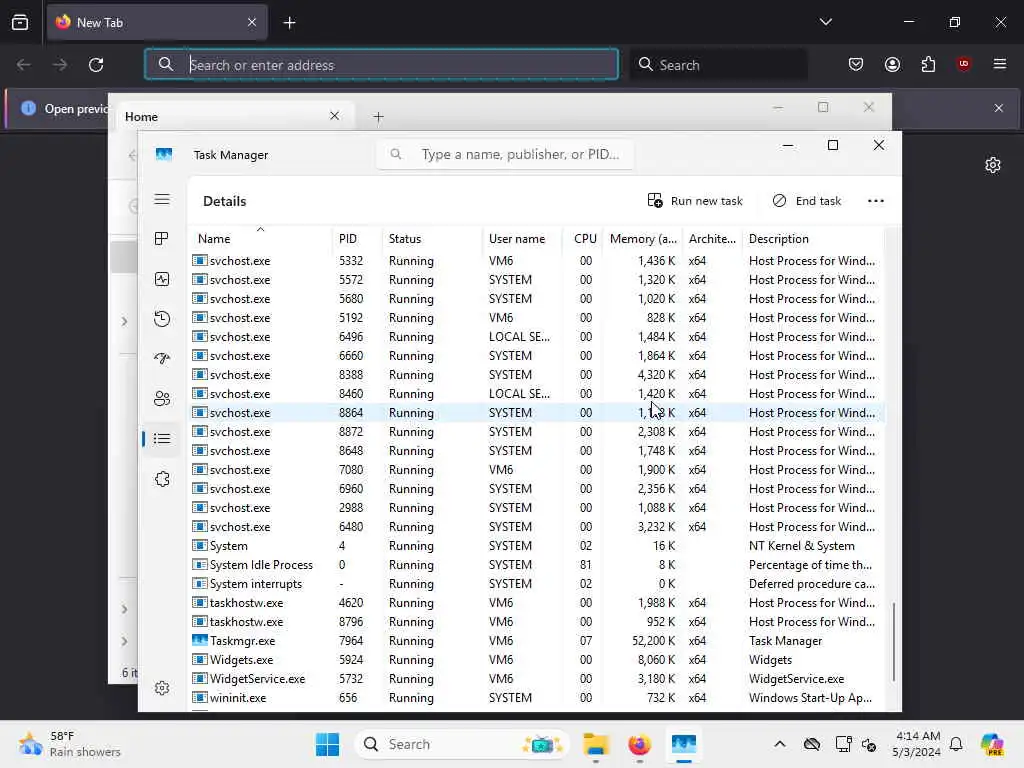Sort by Memory column header
Screen dimensions: 1024x768
tap(643, 239)
